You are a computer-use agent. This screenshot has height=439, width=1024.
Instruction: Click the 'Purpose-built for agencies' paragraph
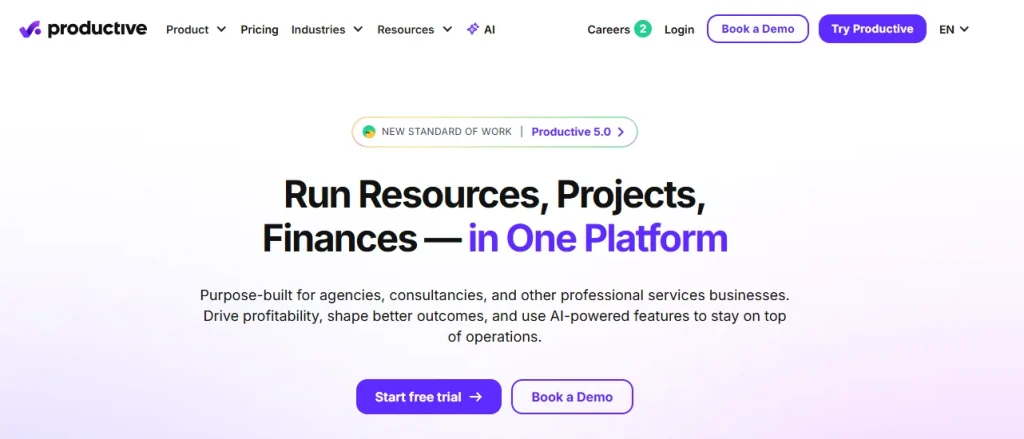(495, 316)
